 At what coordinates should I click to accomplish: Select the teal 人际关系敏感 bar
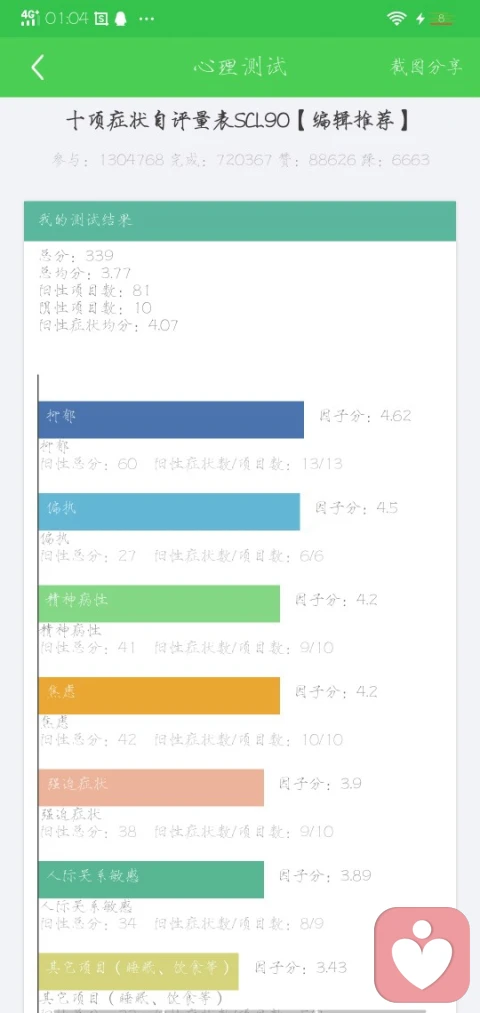pyautogui.click(x=151, y=879)
